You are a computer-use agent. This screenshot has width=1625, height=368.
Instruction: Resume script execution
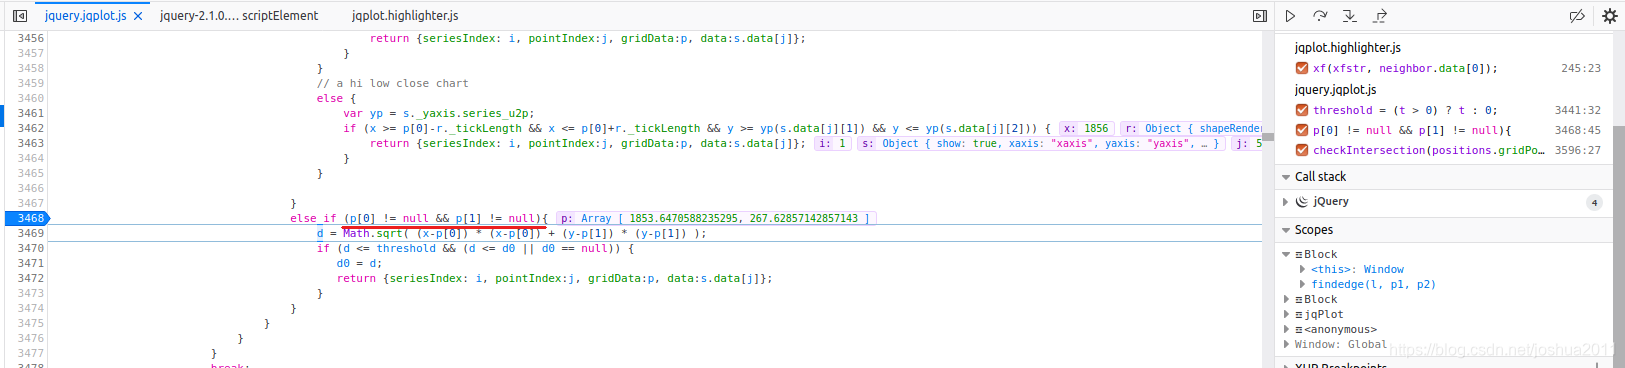click(1290, 16)
